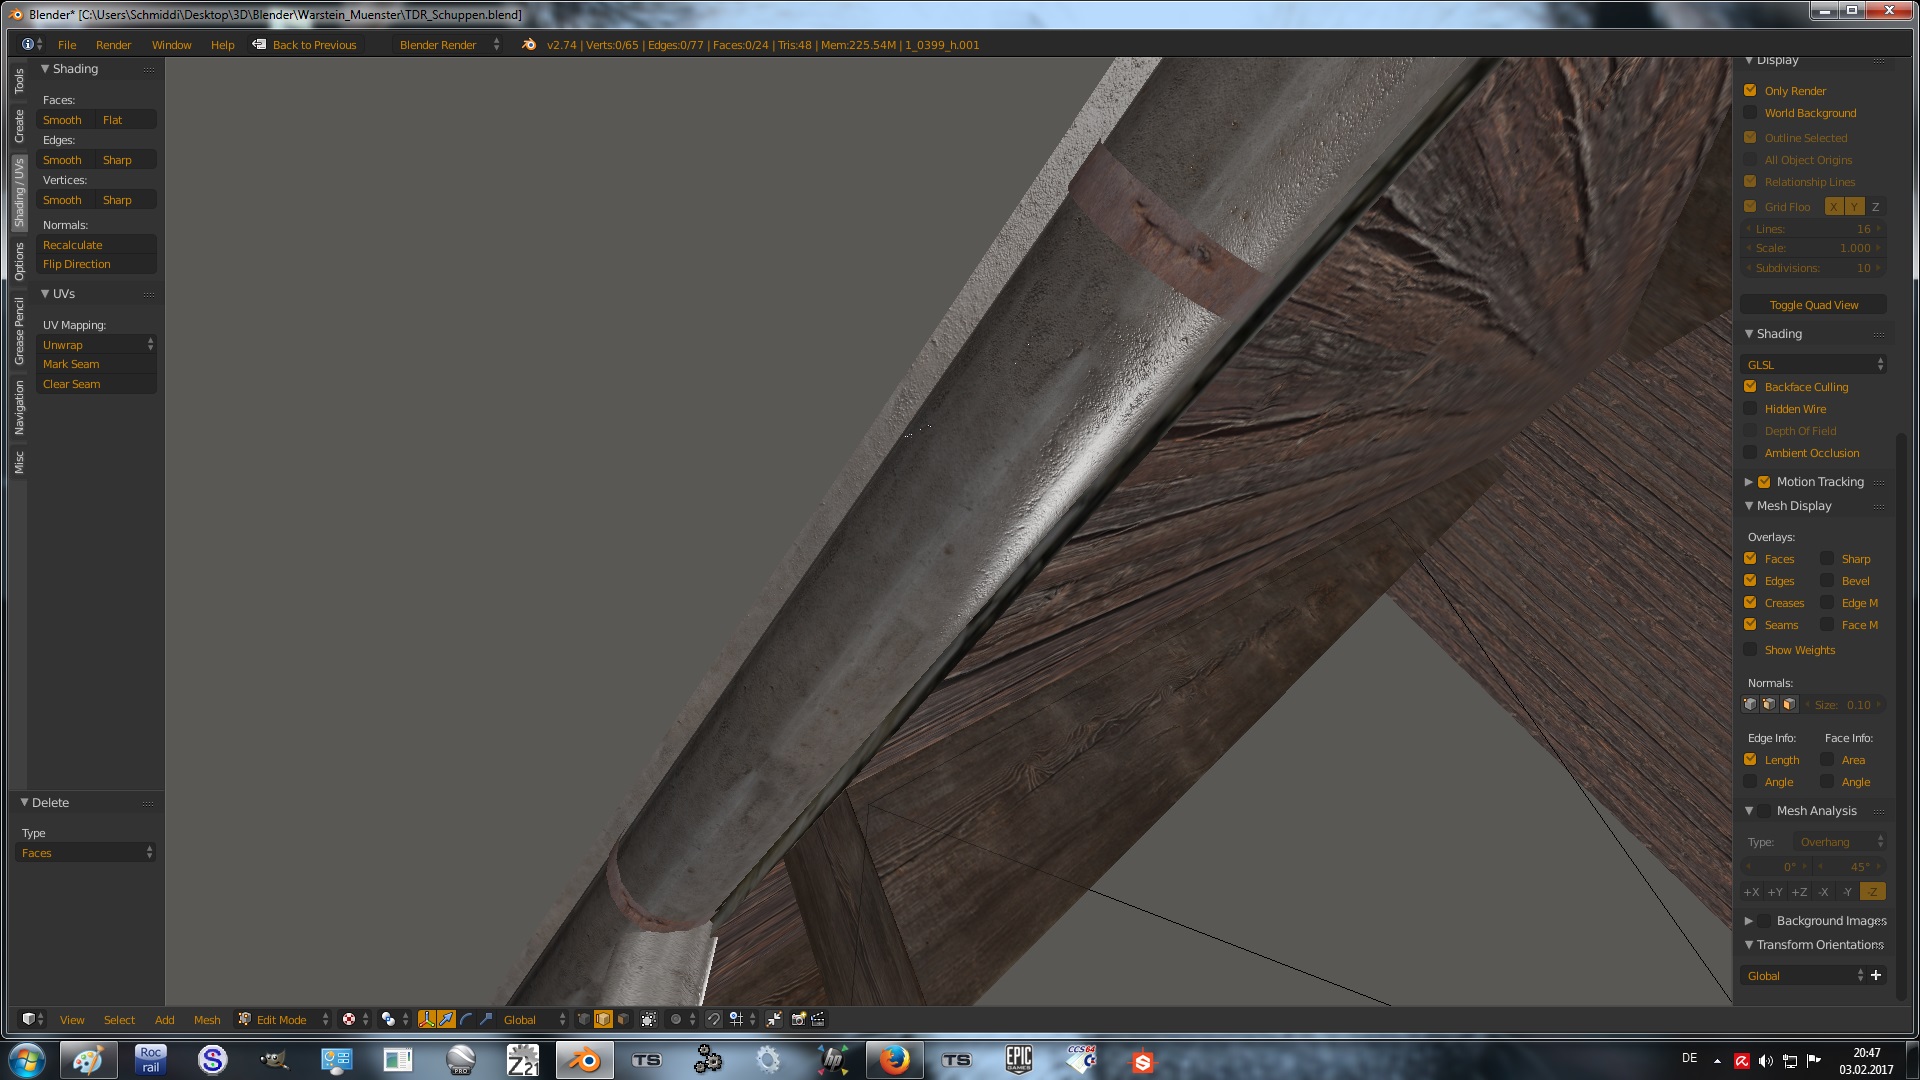
Task: Disable Backface Culling checkbox
Action: [x=1750, y=386]
